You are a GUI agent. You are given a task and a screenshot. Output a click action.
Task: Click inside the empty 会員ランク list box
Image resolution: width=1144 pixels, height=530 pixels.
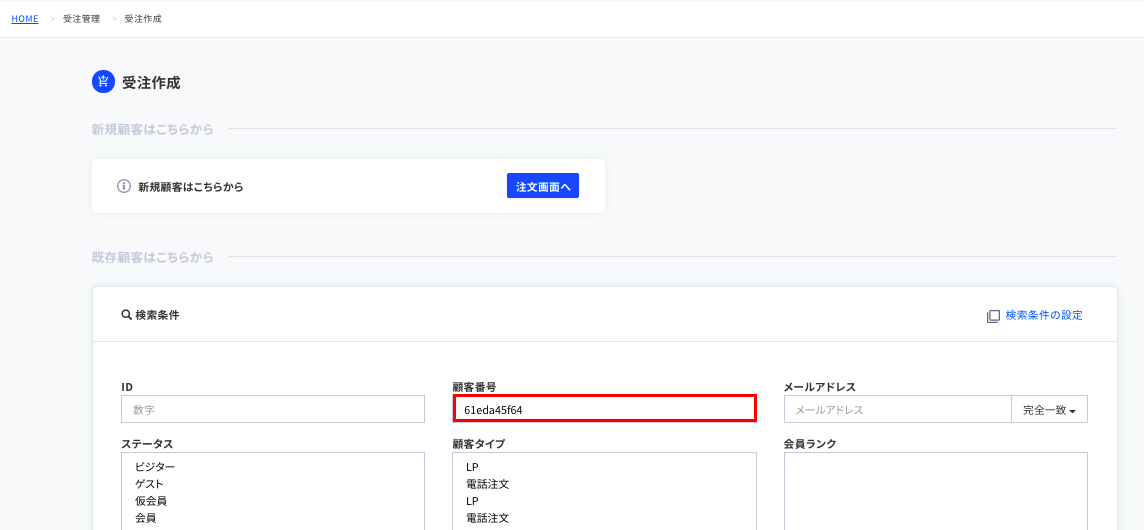point(935,491)
